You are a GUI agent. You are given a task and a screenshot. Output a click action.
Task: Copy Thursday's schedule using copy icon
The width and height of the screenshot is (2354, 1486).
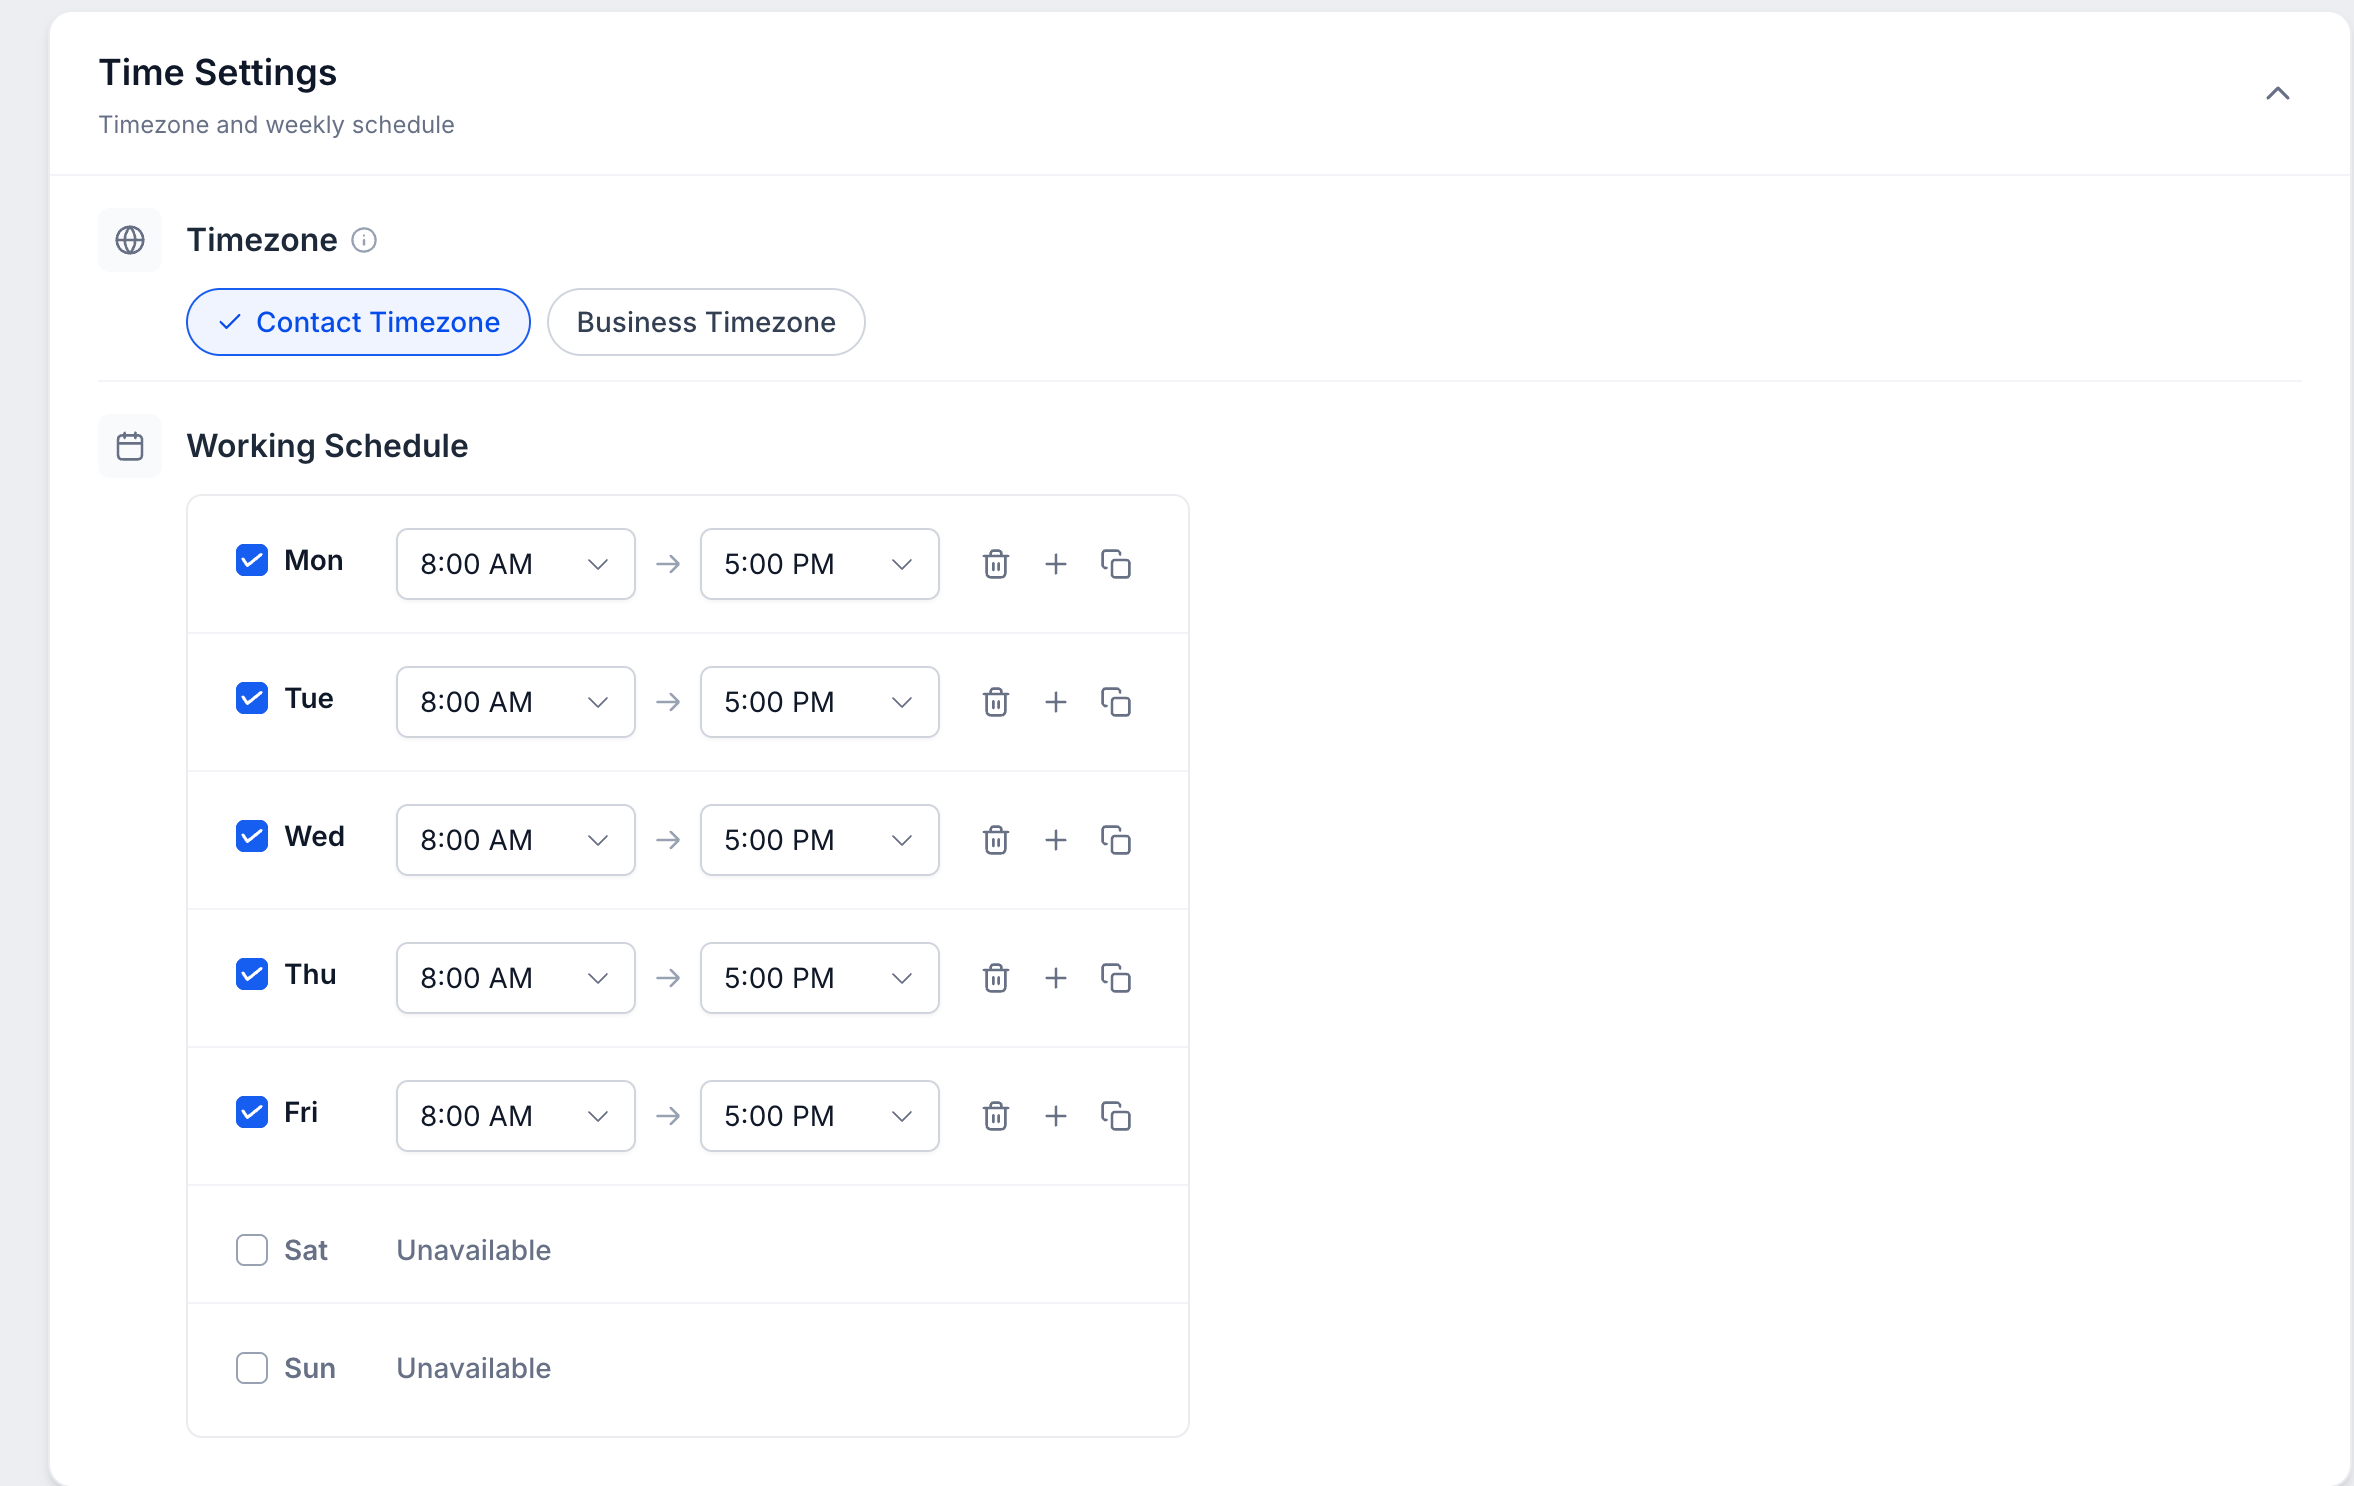(x=1115, y=978)
